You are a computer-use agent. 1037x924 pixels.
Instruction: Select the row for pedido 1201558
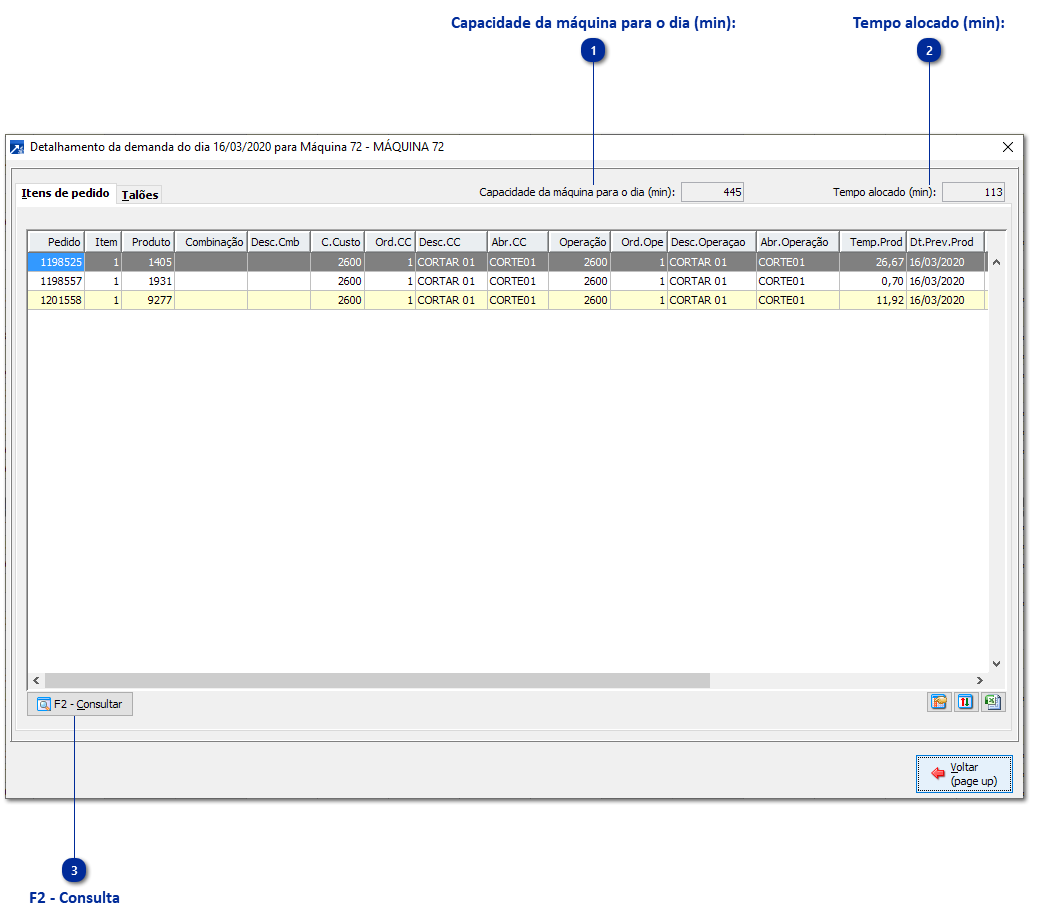pyautogui.click(x=507, y=300)
